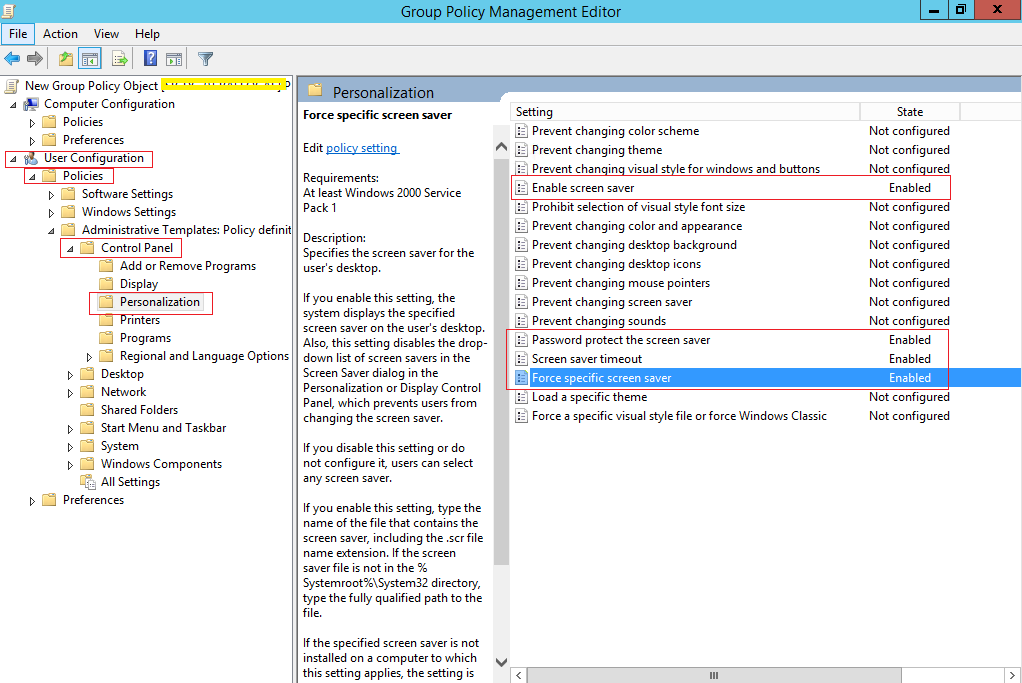Expand the Software Settings node

pos(51,195)
